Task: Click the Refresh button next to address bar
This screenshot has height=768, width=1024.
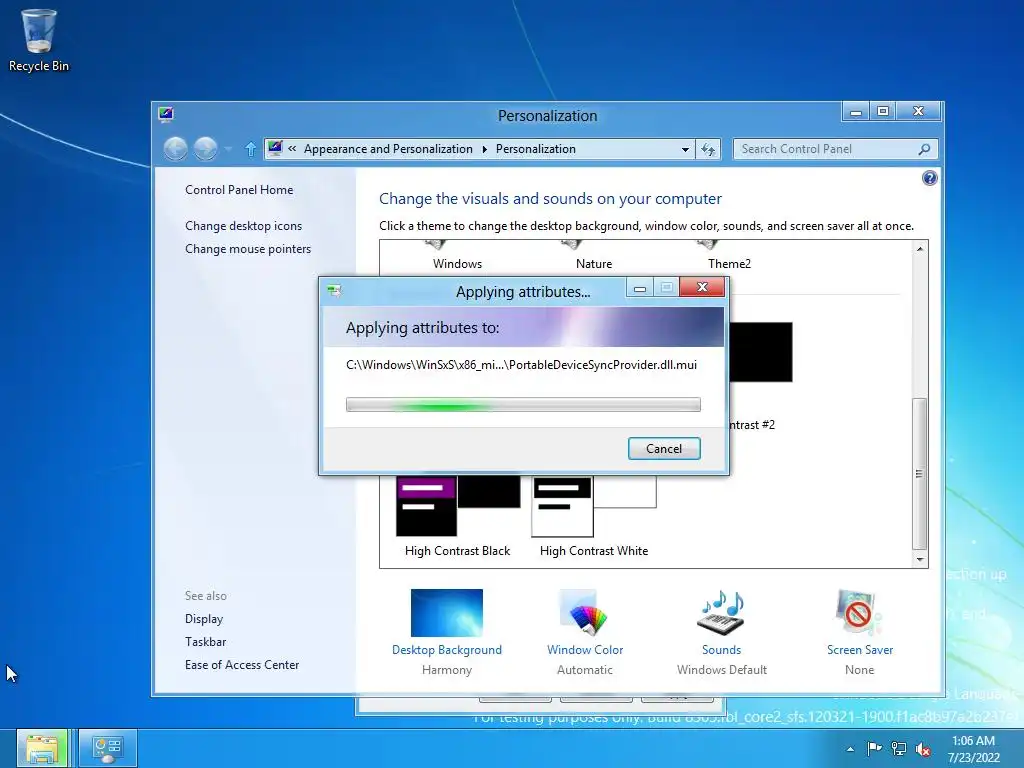Action: [708, 150]
